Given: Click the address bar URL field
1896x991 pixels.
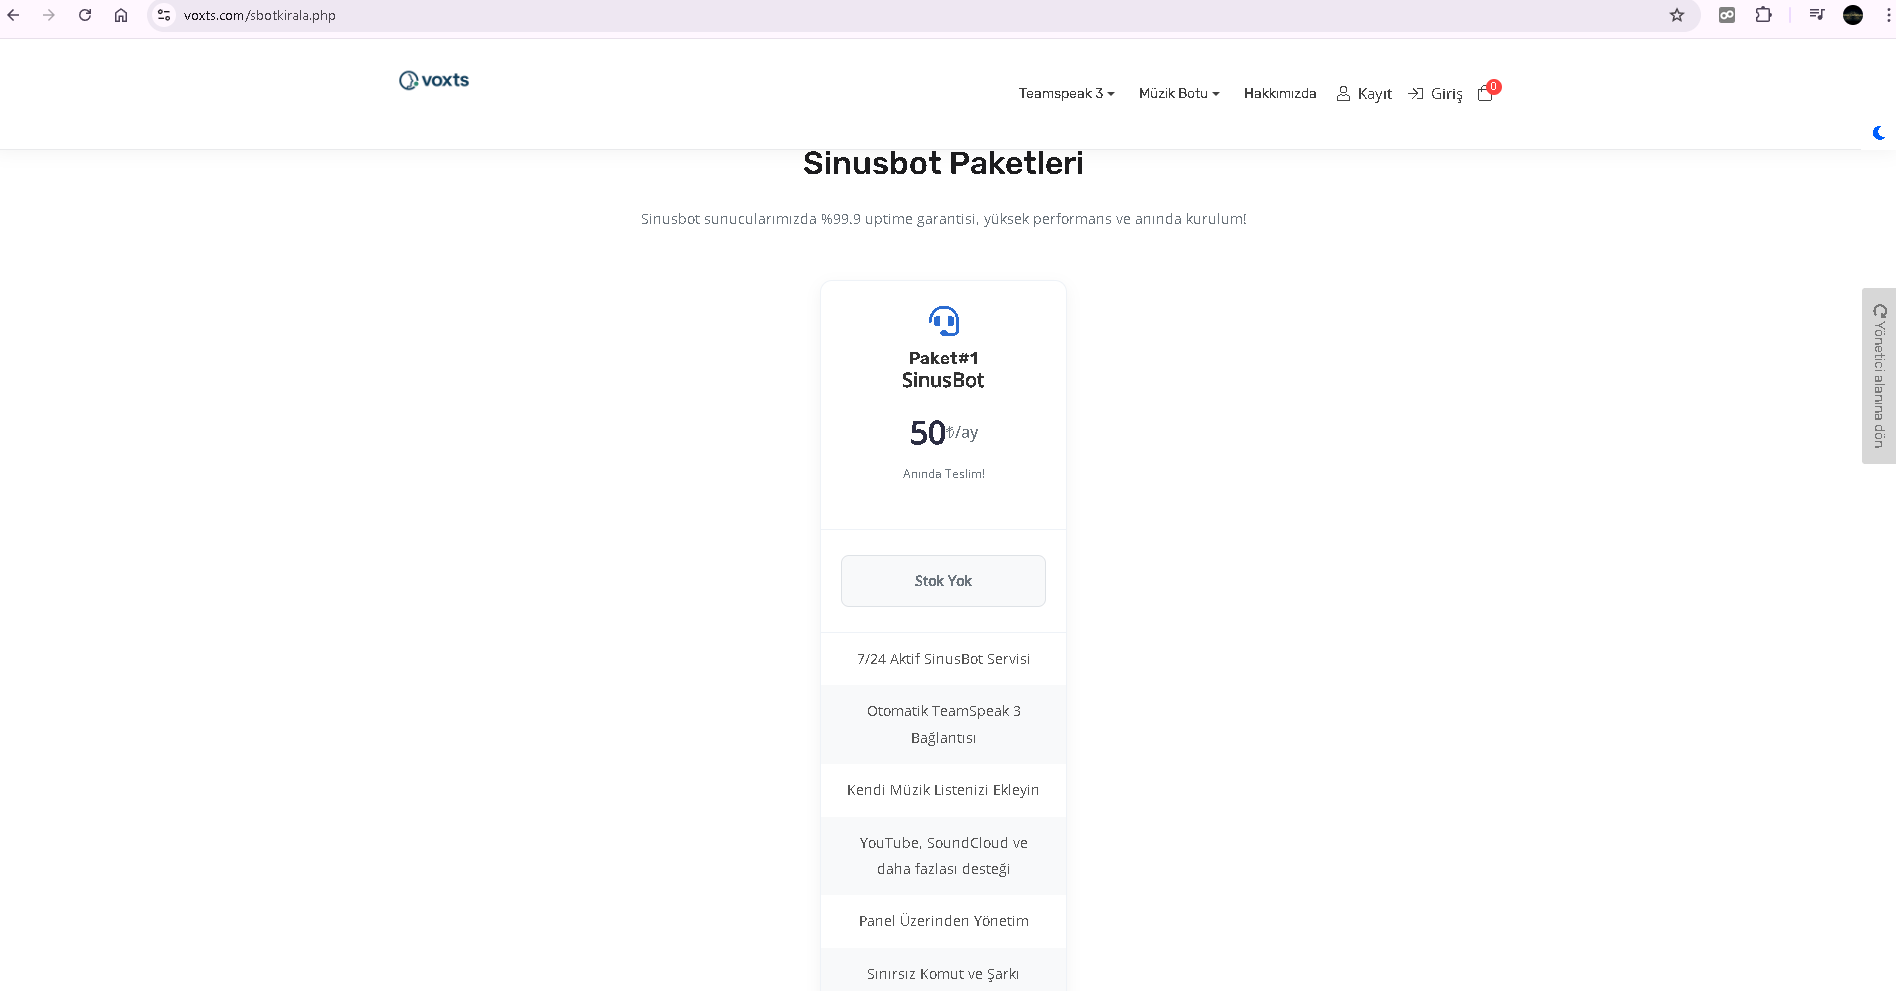Looking at the screenshot, I should point(900,15).
